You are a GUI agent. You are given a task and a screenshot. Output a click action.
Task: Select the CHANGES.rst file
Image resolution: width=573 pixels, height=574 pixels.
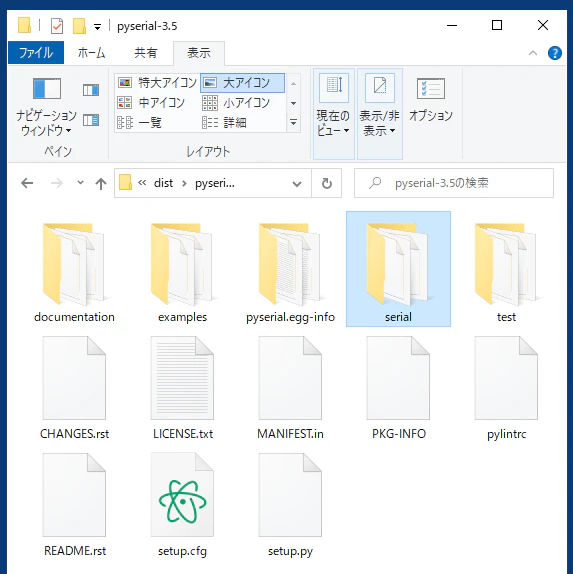74,388
